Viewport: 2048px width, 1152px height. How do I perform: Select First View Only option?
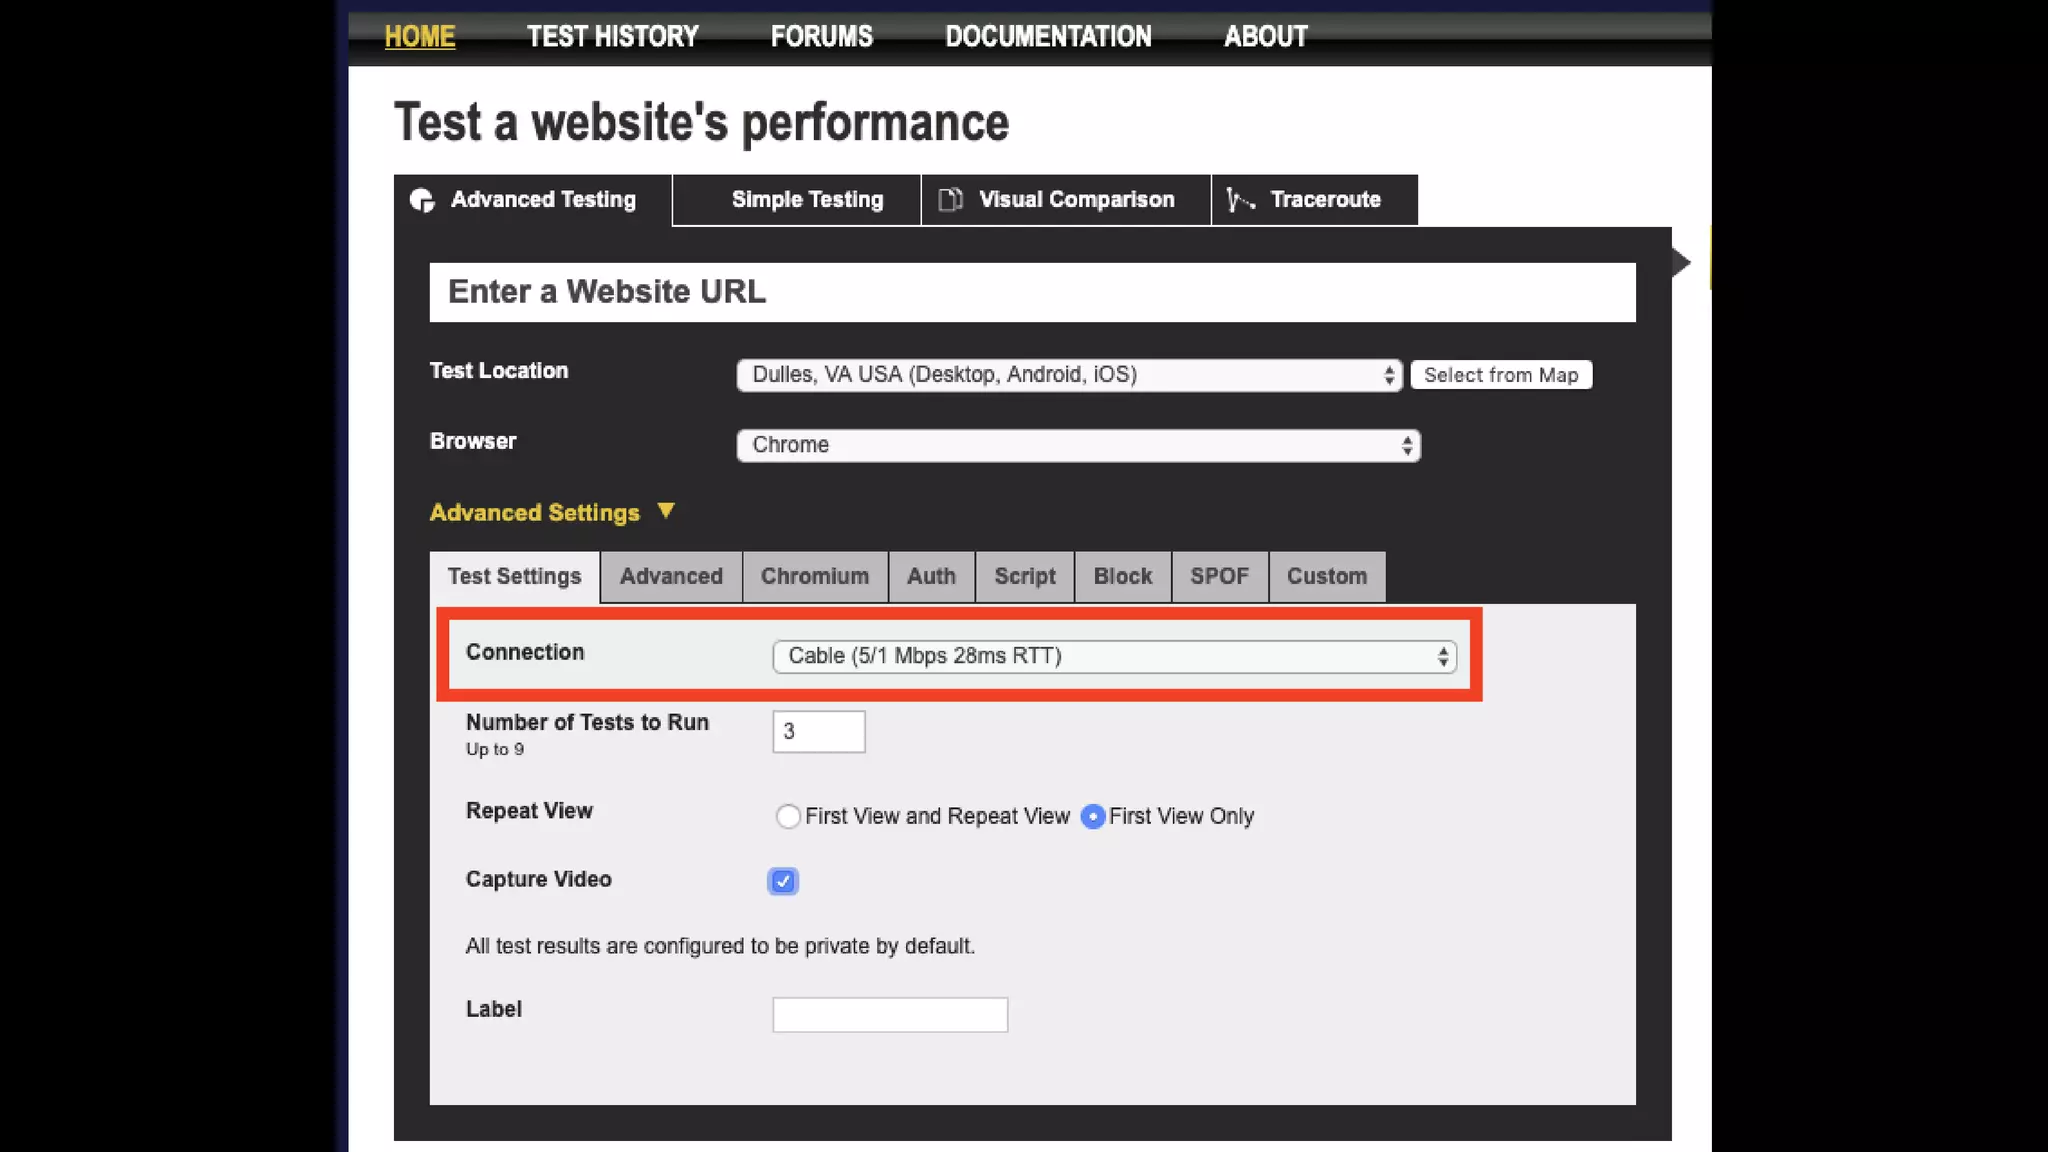tap(1093, 817)
